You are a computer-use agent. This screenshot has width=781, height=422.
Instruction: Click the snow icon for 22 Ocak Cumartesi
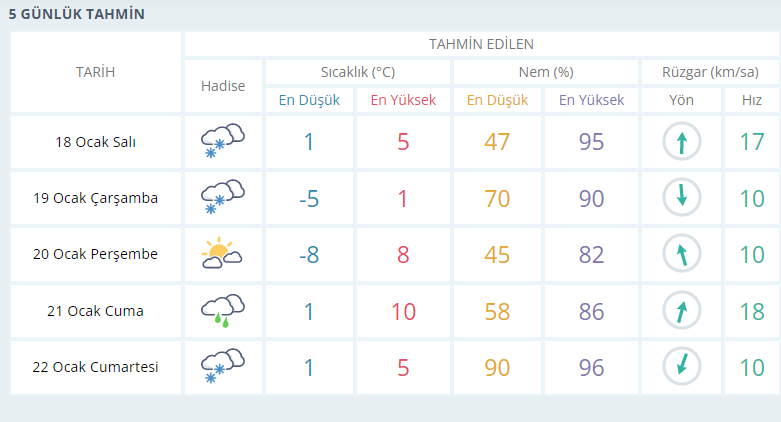click(223, 366)
